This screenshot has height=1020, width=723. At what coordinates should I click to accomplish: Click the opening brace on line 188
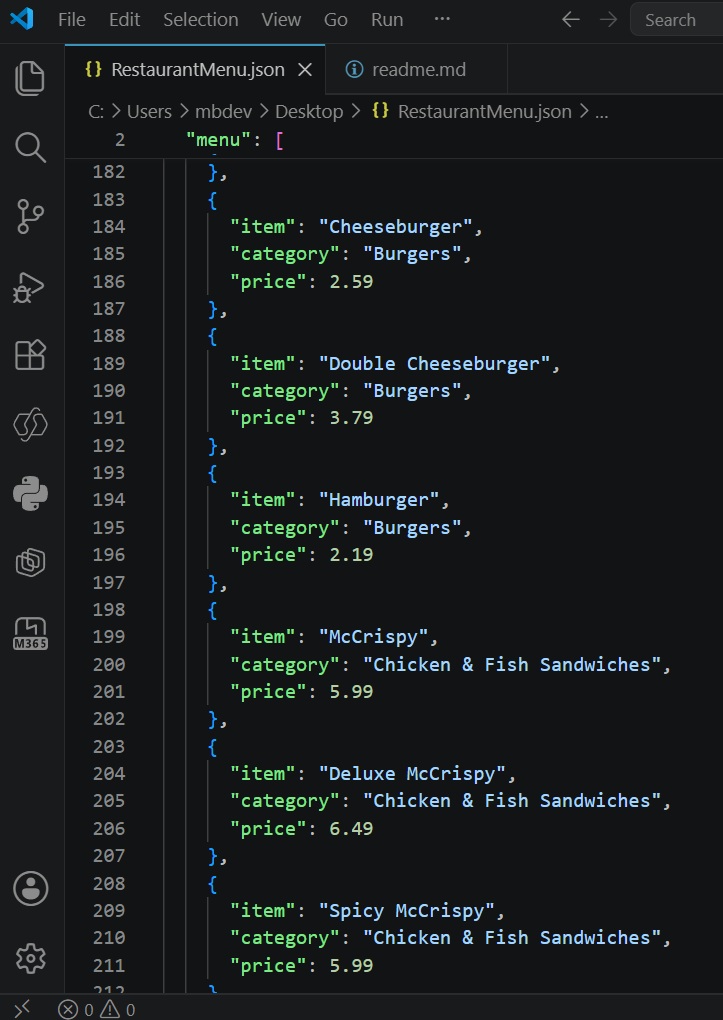coord(212,336)
